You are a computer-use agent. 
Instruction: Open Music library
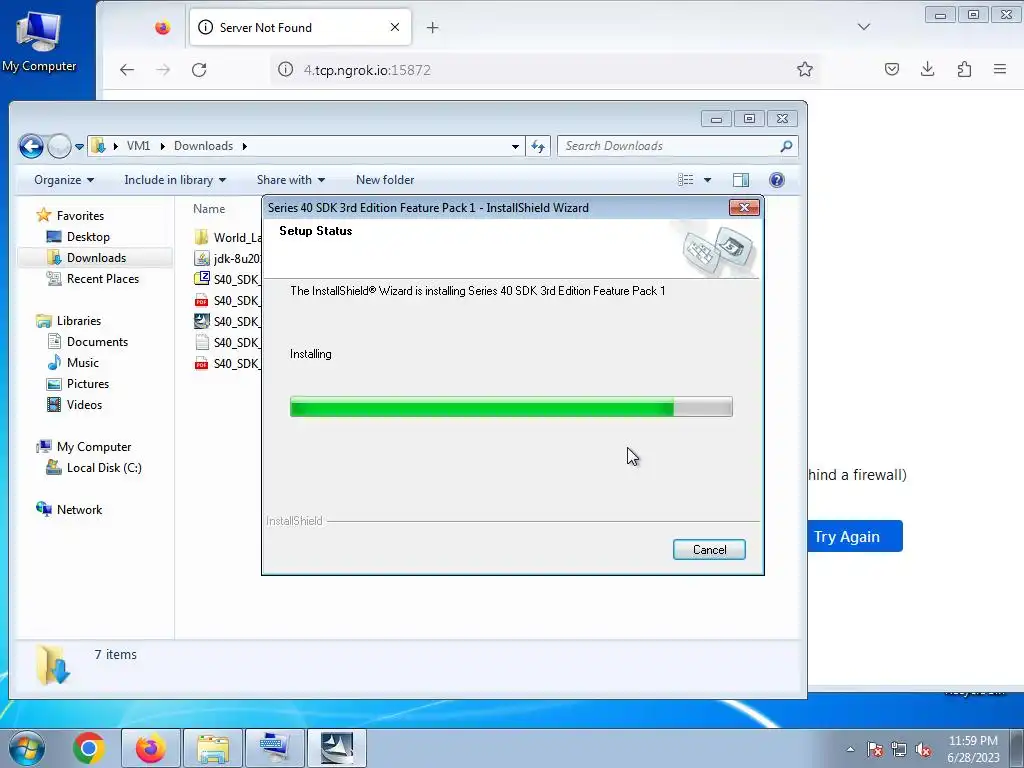(82, 362)
